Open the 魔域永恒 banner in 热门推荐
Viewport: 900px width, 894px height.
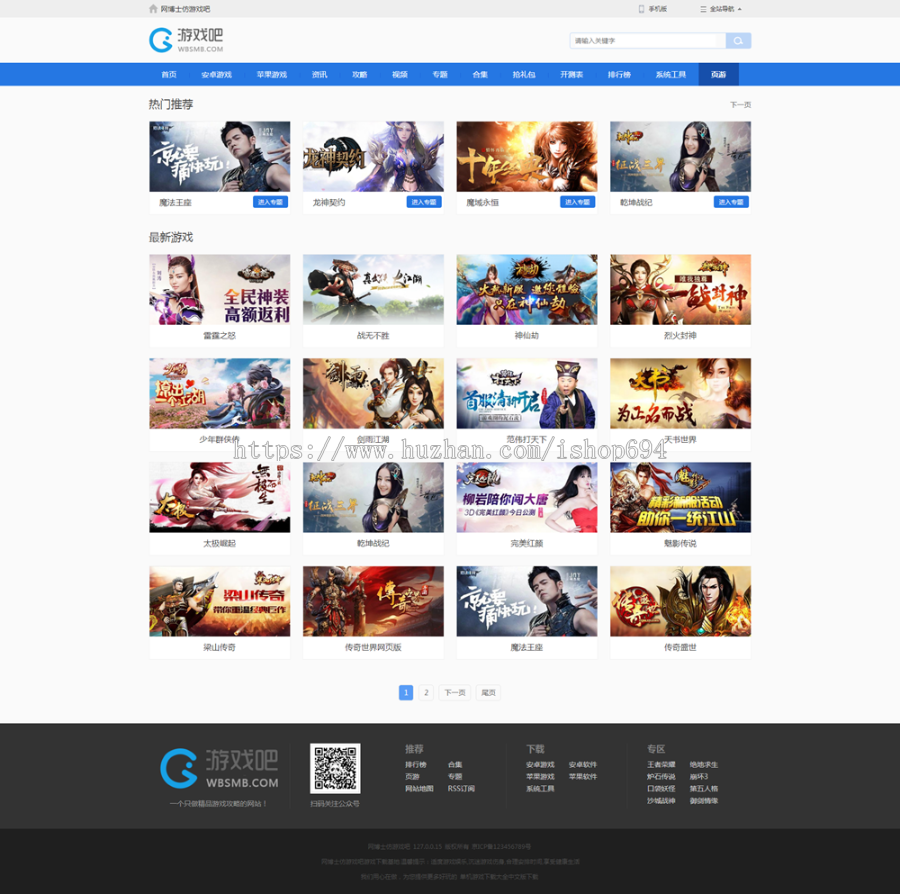coord(527,156)
